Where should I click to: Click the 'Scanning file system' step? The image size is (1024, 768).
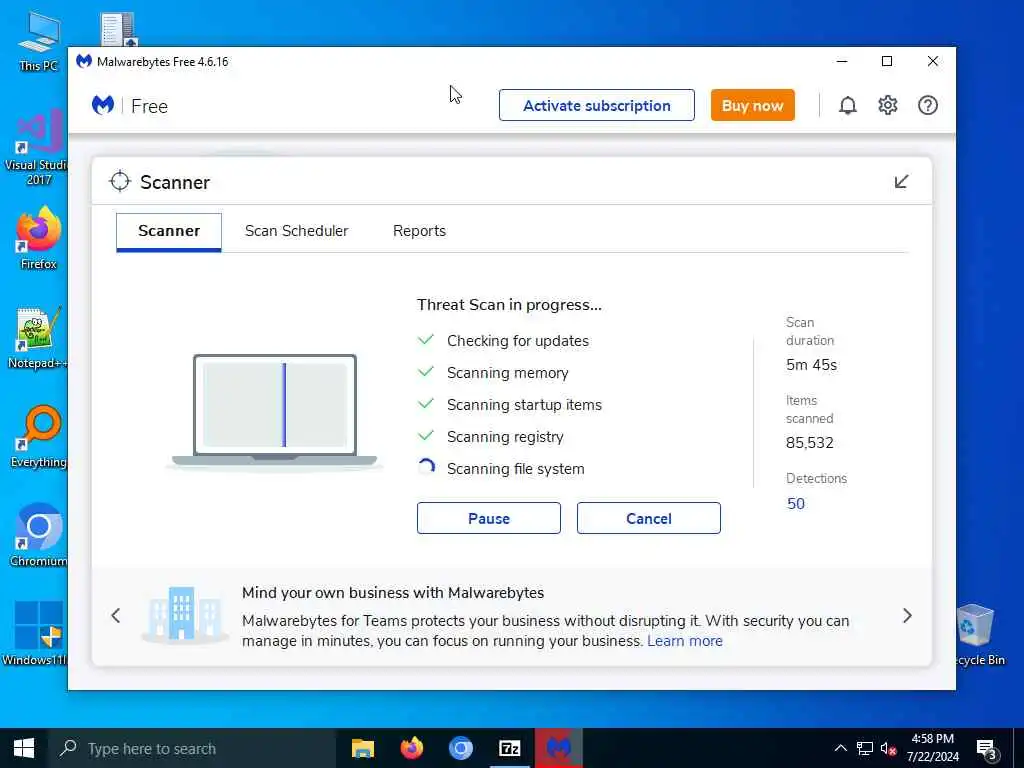pos(515,469)
